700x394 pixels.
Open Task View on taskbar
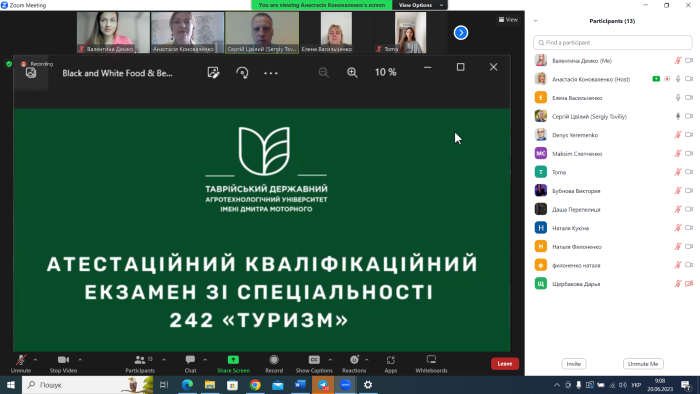[x=164, y=385]
